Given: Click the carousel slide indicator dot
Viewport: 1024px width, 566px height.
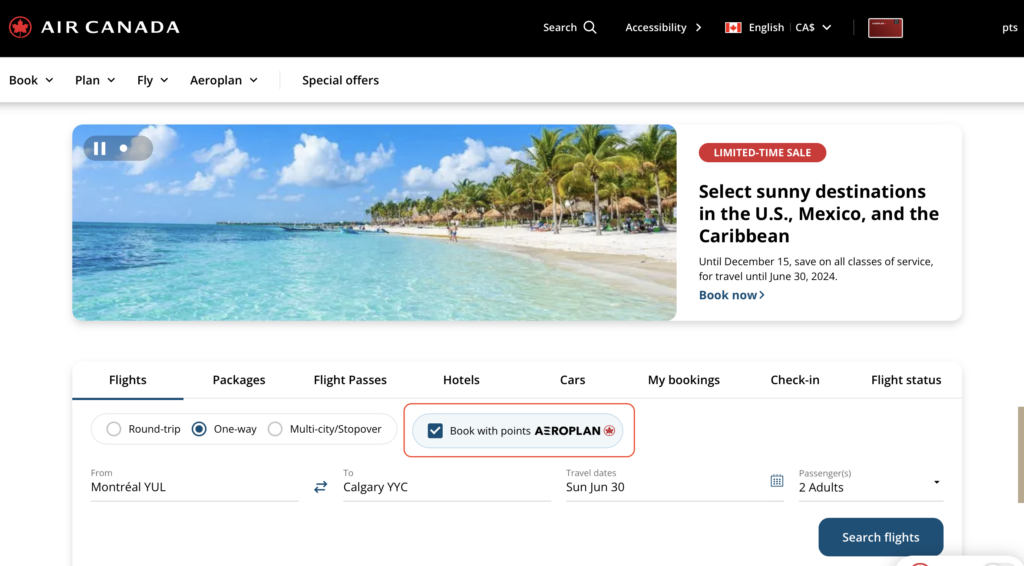Looking at the screenshot, I should click(124, 148).
